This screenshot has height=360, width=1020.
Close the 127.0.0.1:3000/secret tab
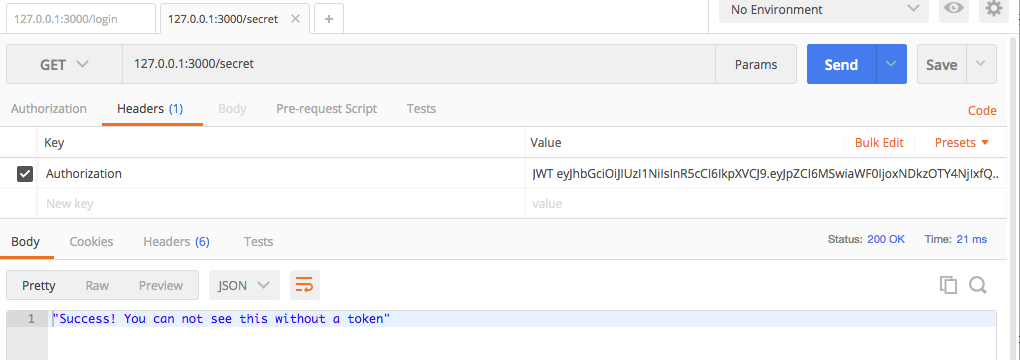click(295, 19)
